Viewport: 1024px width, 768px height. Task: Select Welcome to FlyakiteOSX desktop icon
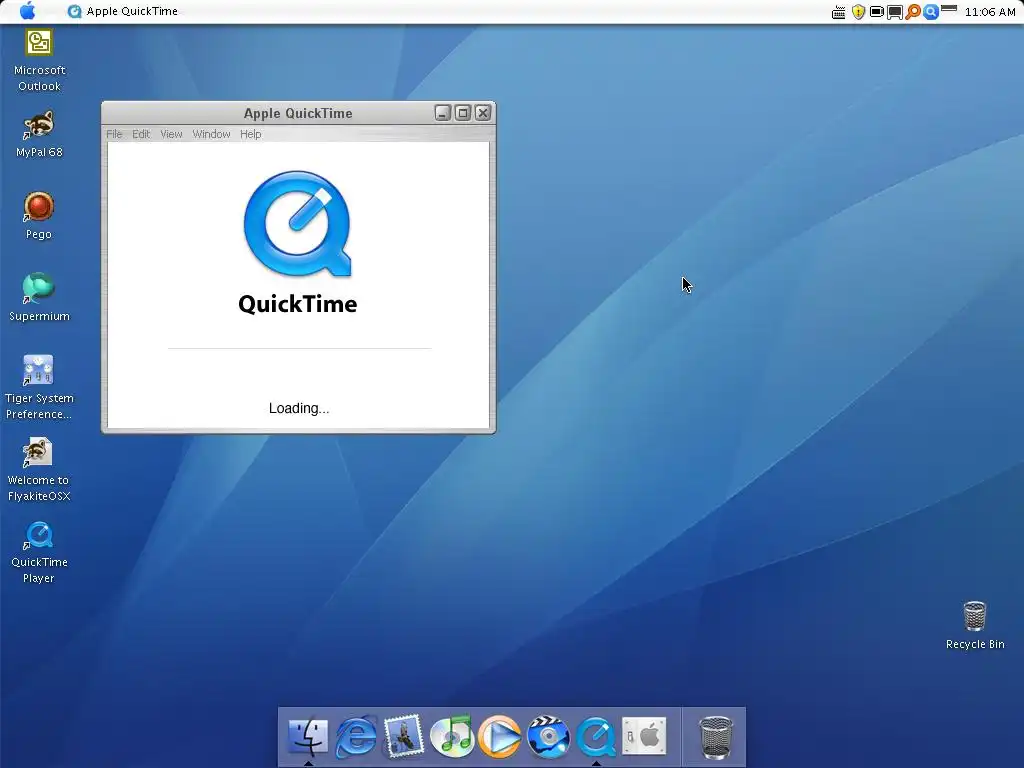39,470
